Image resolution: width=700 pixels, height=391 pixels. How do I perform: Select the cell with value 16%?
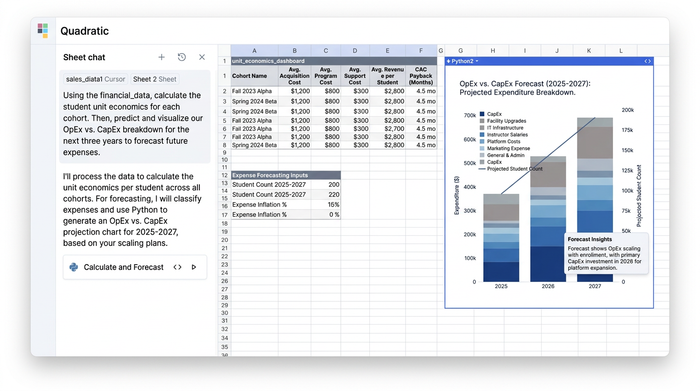tap(326, 204)
